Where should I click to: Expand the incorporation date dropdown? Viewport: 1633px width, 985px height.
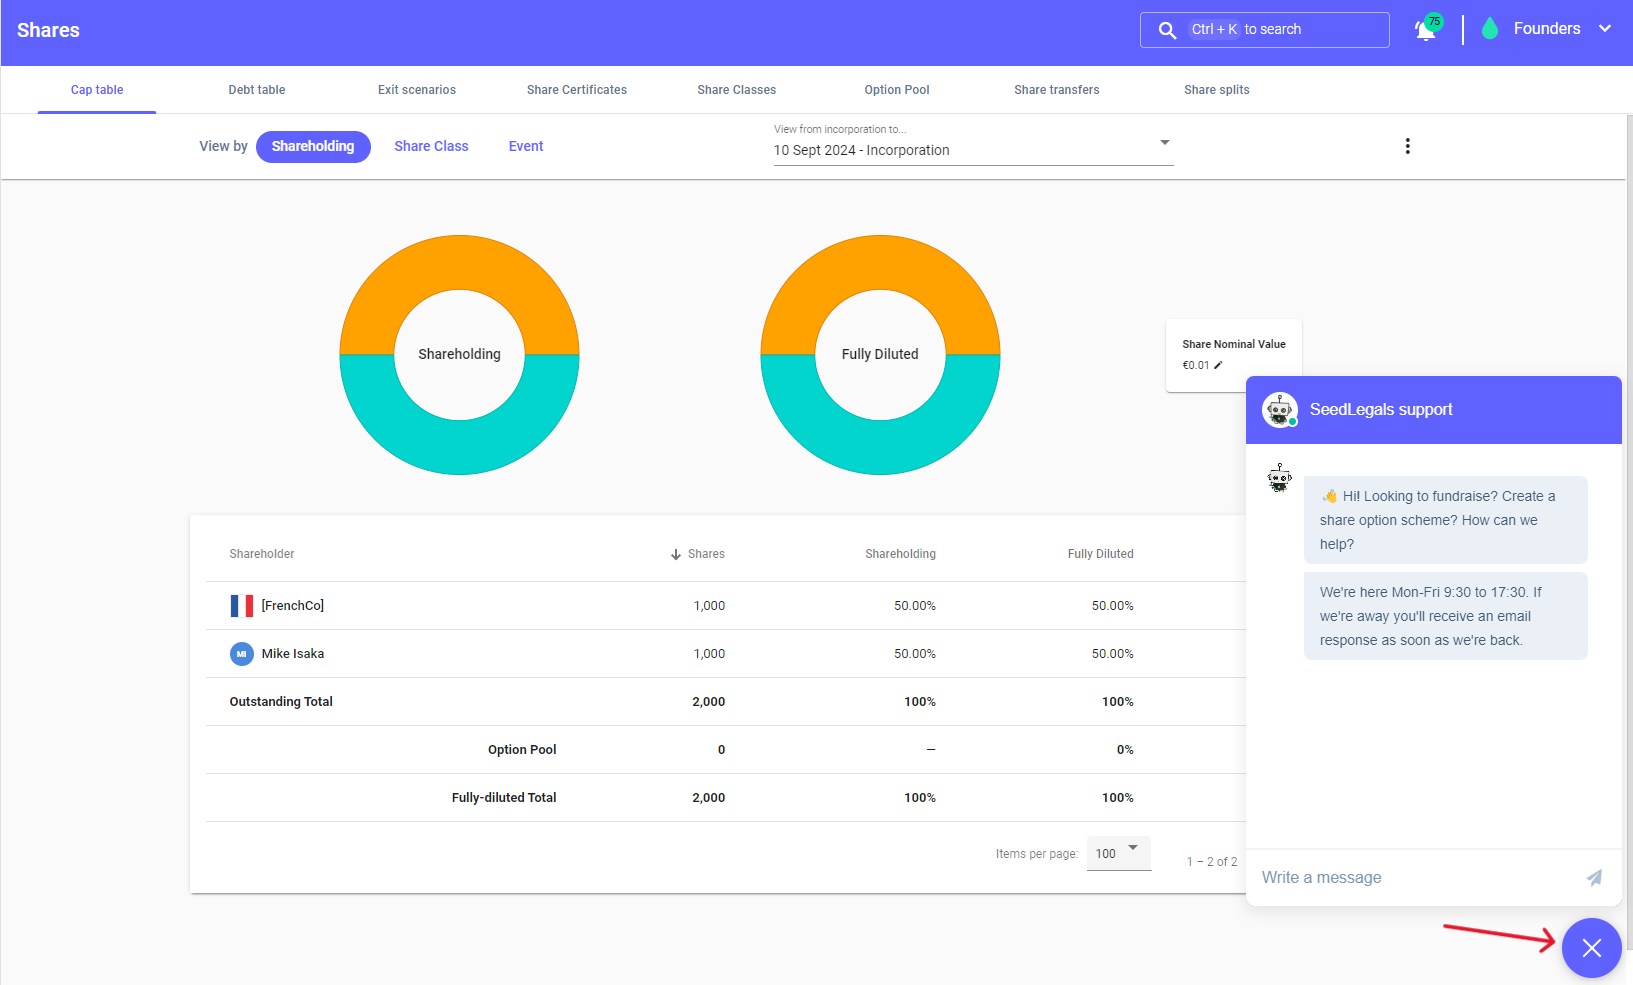[1164, 143]
